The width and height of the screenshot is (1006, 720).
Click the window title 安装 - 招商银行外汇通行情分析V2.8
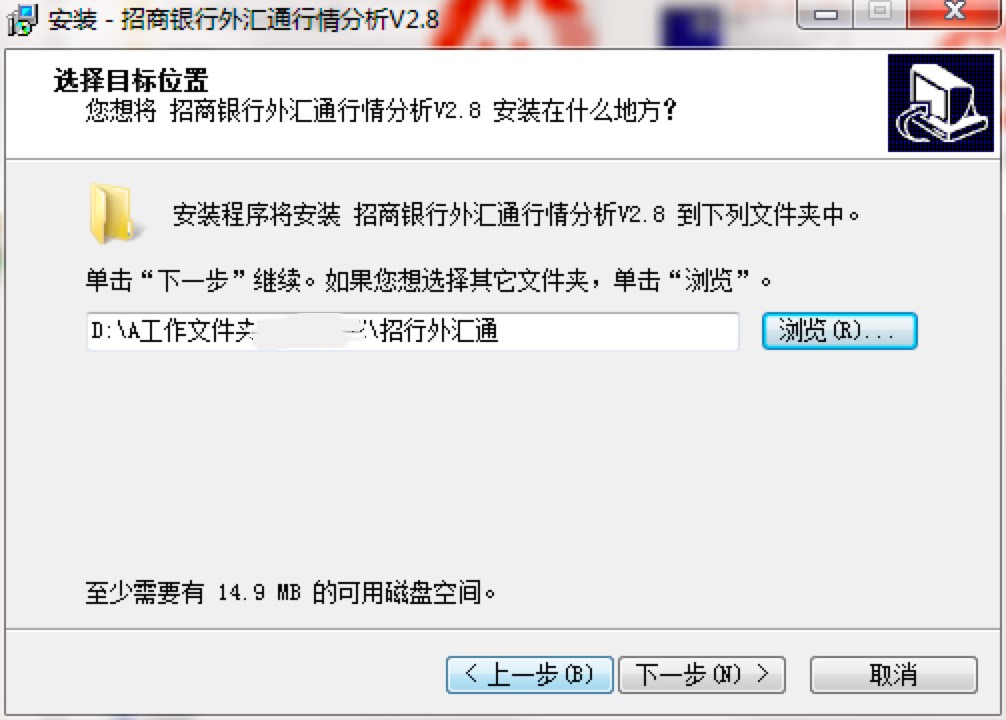(x=244, y=19)
